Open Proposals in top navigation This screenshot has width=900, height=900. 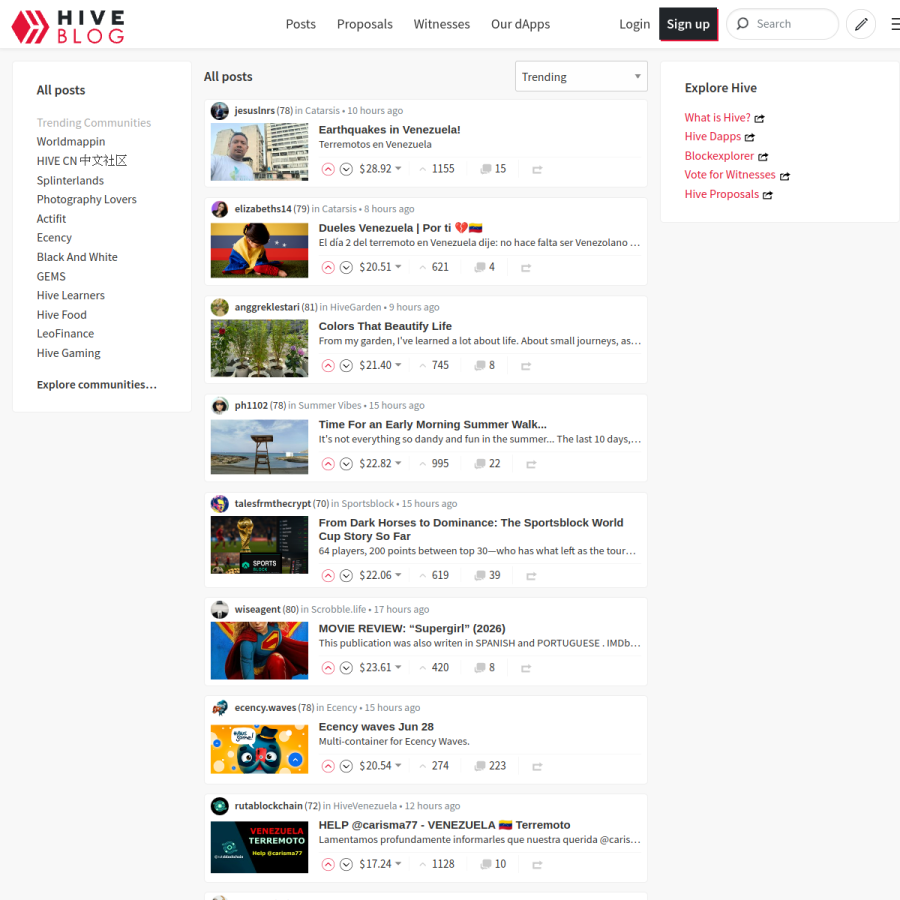(x=364, y=24)
